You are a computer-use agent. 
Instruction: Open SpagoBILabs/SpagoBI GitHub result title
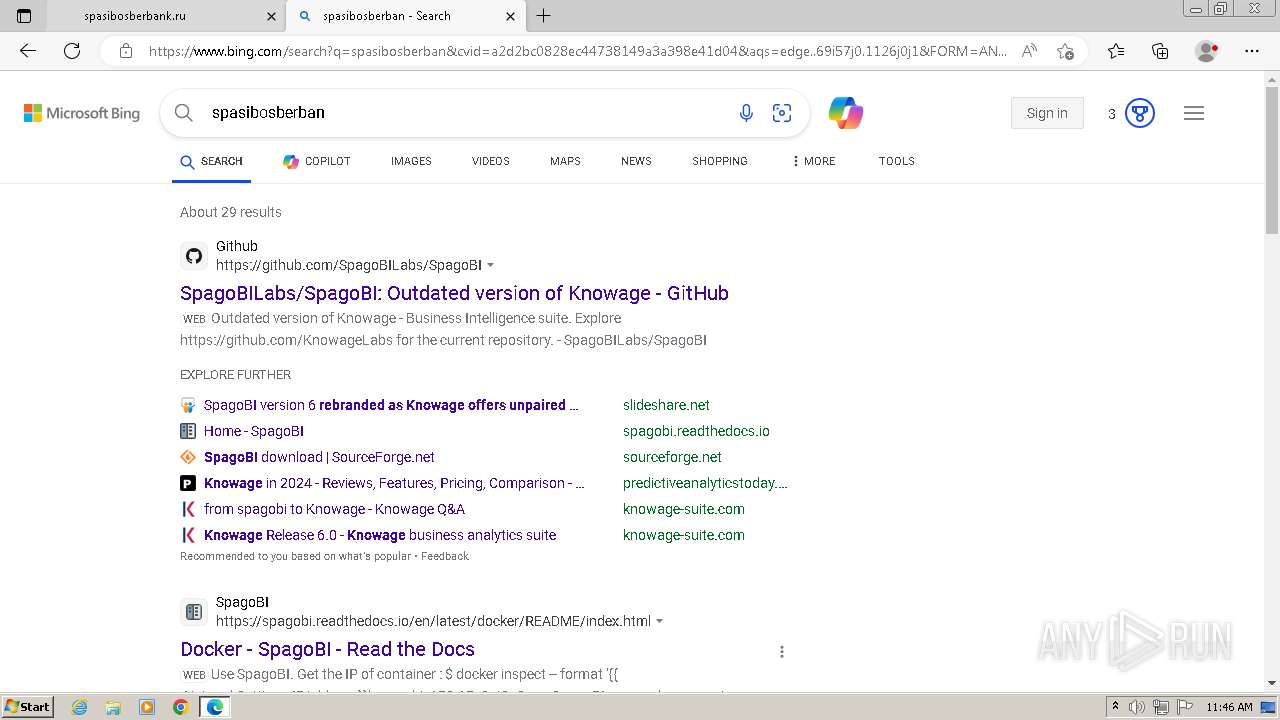[x=454, y=293]
